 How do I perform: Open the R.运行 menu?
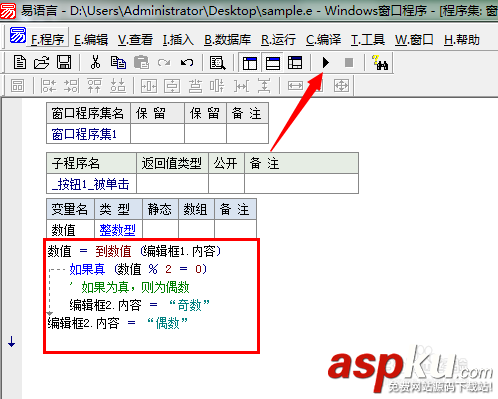[278, 40]
